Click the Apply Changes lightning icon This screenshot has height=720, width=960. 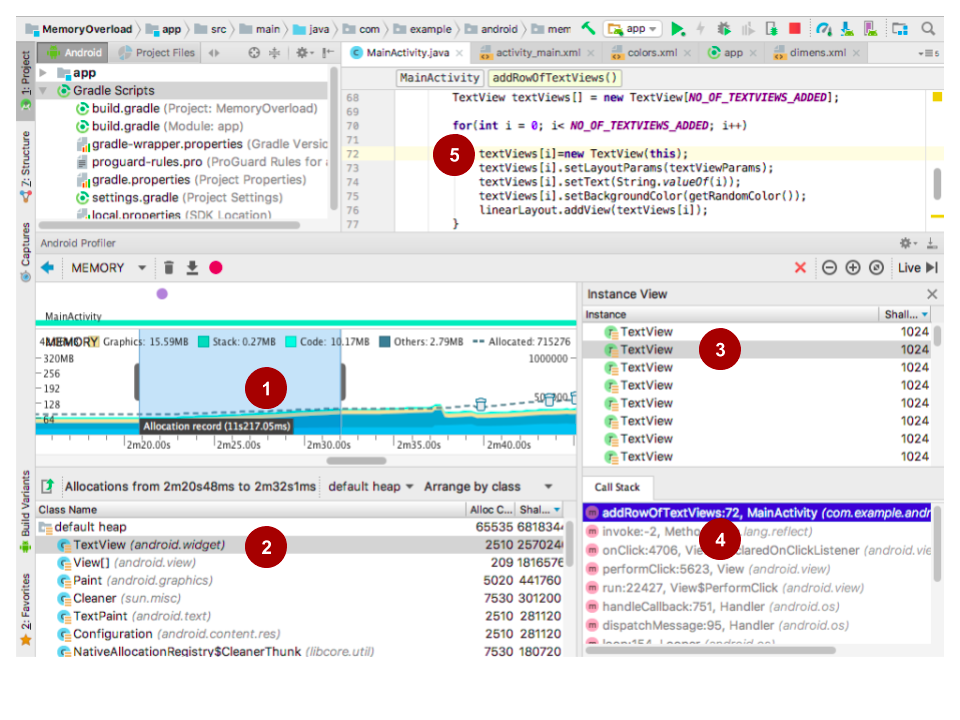(700, 29)
